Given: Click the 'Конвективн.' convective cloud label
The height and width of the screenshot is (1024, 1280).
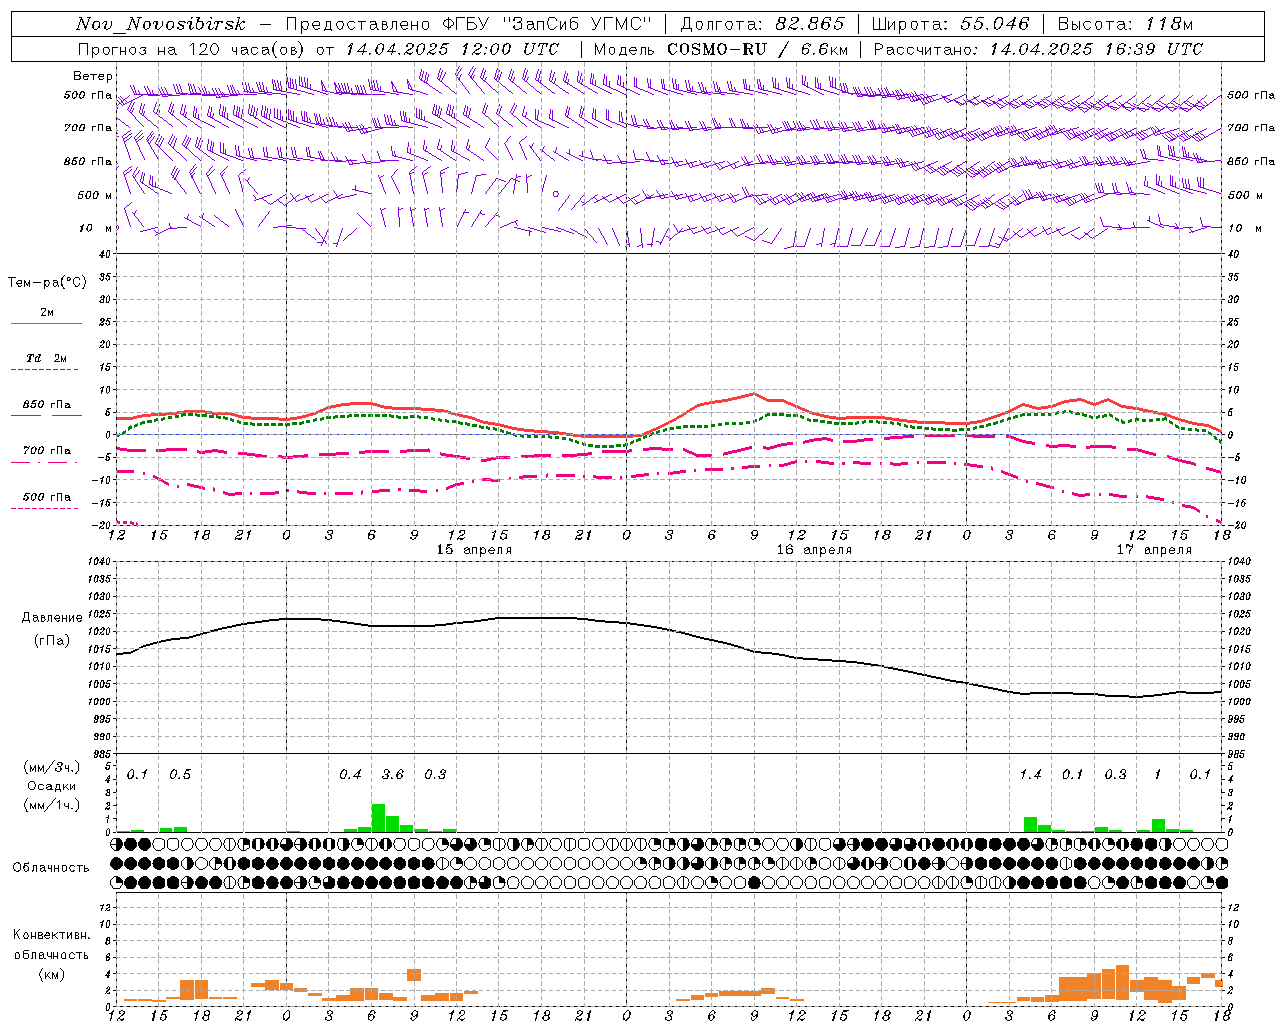Looking at the screenshot, I should tap(51, 935).
